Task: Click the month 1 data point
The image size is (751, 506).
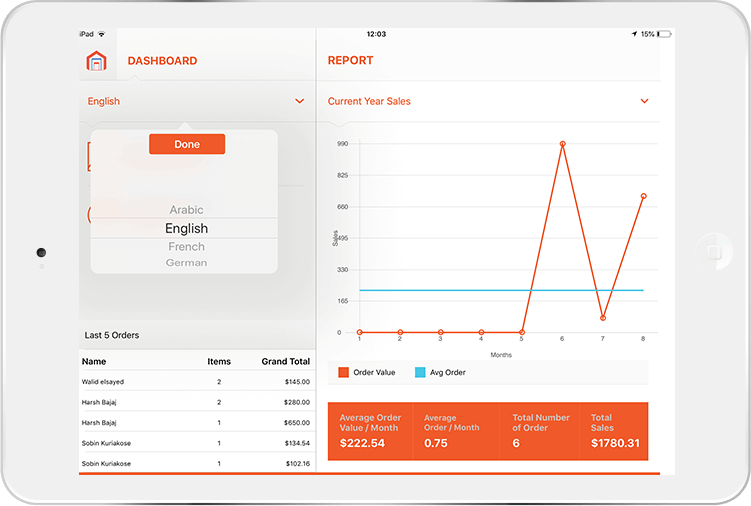Action: coord(360,332)
